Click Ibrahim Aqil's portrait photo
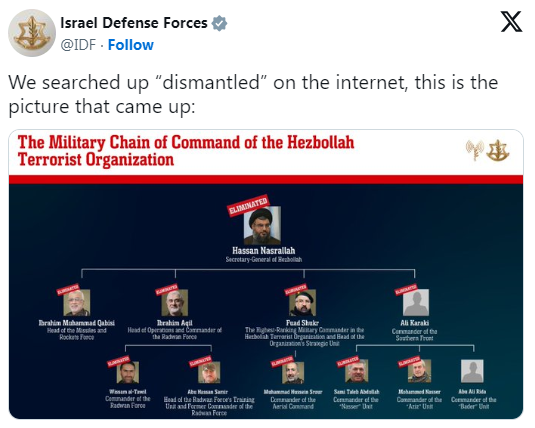The height and width of the screenshot is (428, 535). pyautogui.click(x=175, y=302)
